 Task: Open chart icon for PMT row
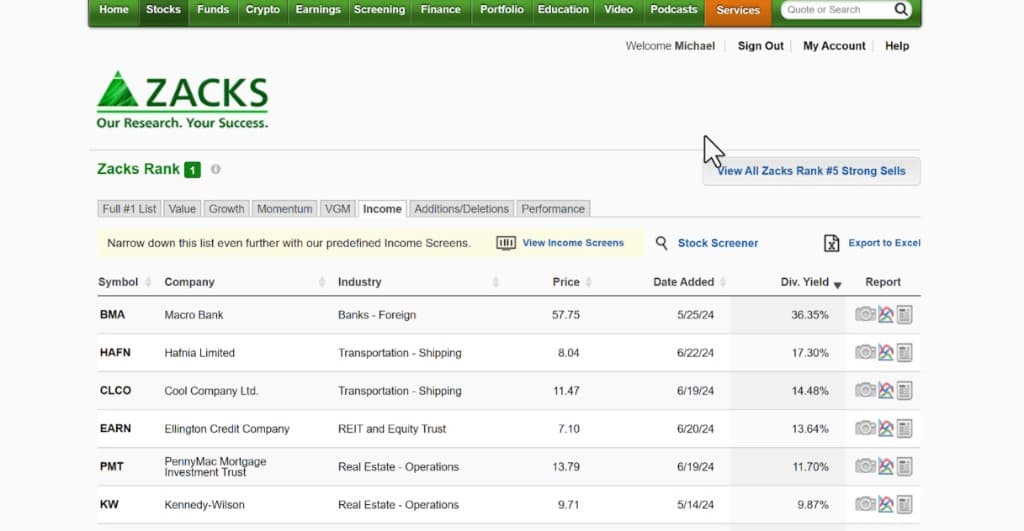click(886, 466)
